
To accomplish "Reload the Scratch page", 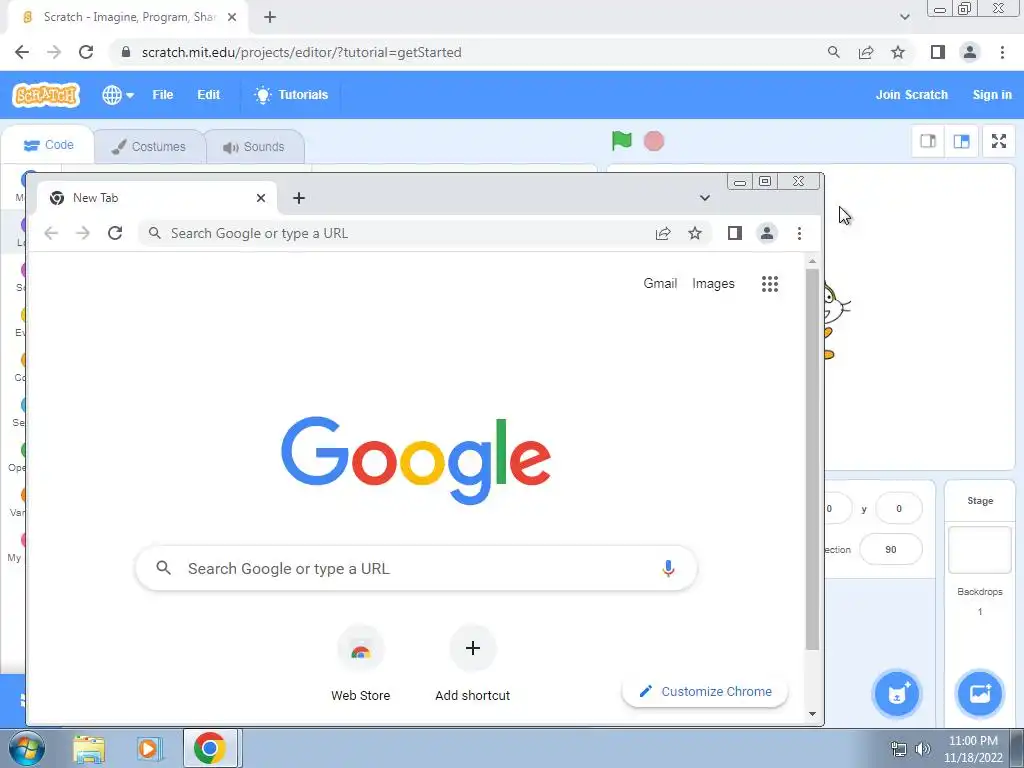I will pyautogui.click(x=86, y=52).
